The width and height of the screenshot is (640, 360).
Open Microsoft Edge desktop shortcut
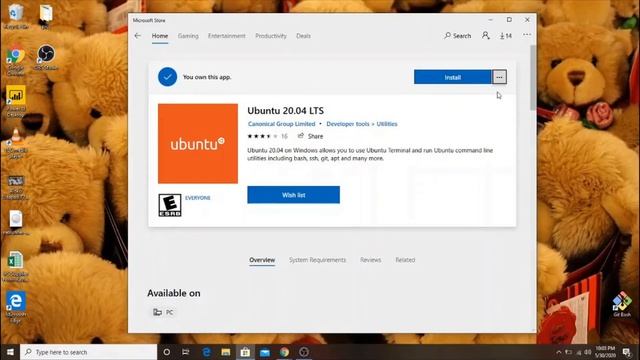coord(16,307)
